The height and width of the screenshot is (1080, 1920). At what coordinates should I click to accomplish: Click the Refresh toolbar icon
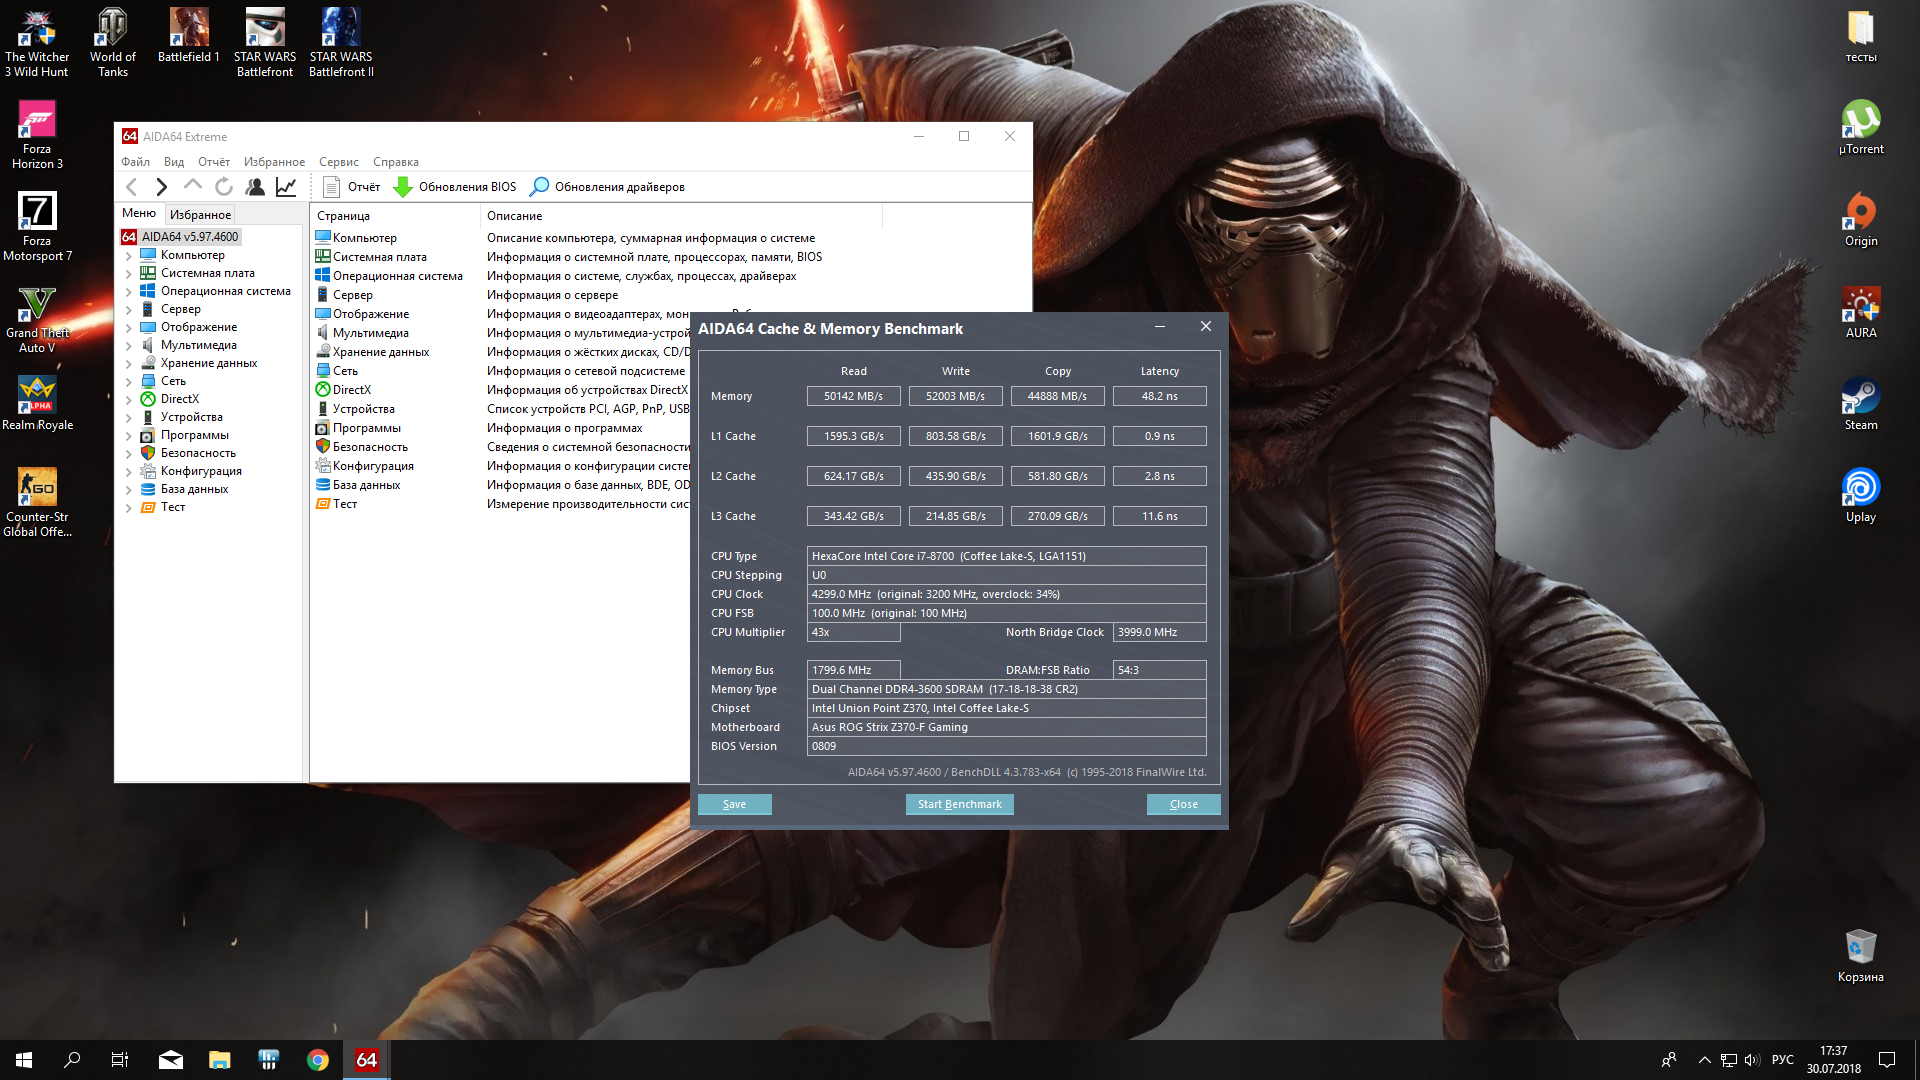pyautogui.click(x=224, y=187)
